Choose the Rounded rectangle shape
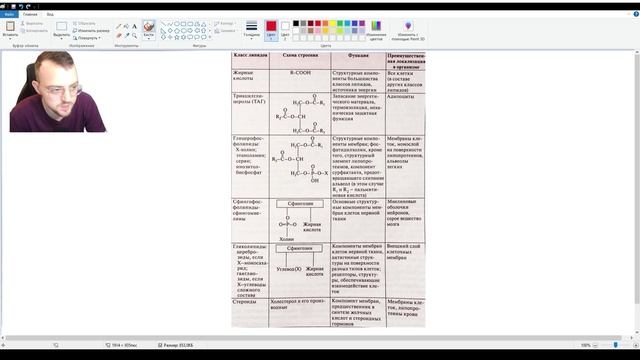The image size is (640, 360). click(190, 24)
